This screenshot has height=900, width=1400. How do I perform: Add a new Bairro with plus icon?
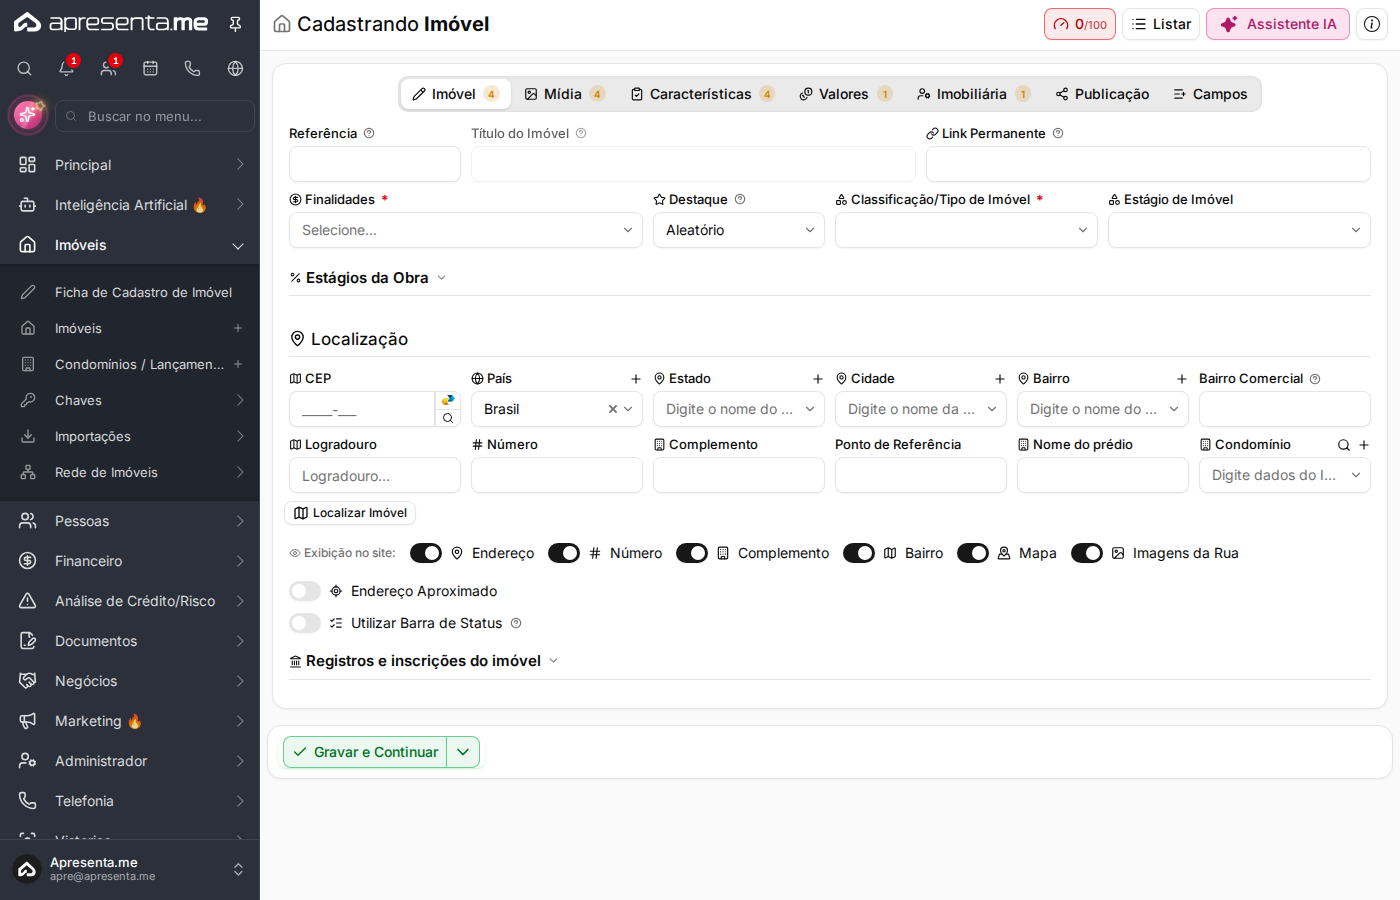1181,379
